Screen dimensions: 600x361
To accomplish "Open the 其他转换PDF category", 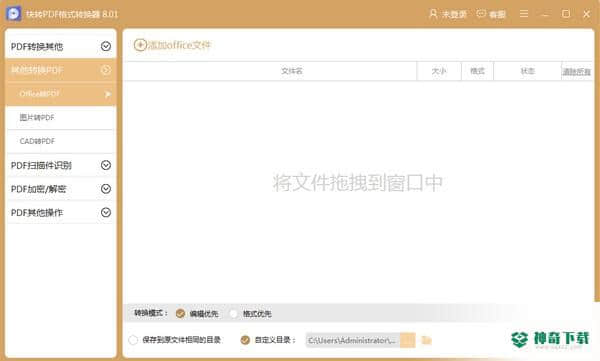I will 60,70.
